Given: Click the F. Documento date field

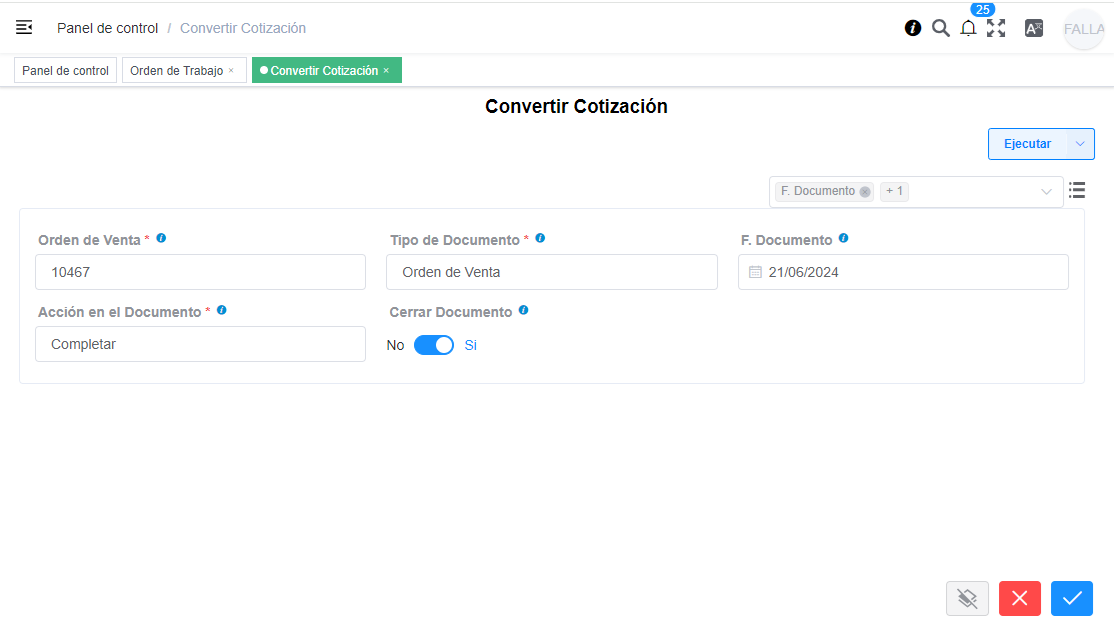Looking at the screenshot, I should [x=903, y=272].
